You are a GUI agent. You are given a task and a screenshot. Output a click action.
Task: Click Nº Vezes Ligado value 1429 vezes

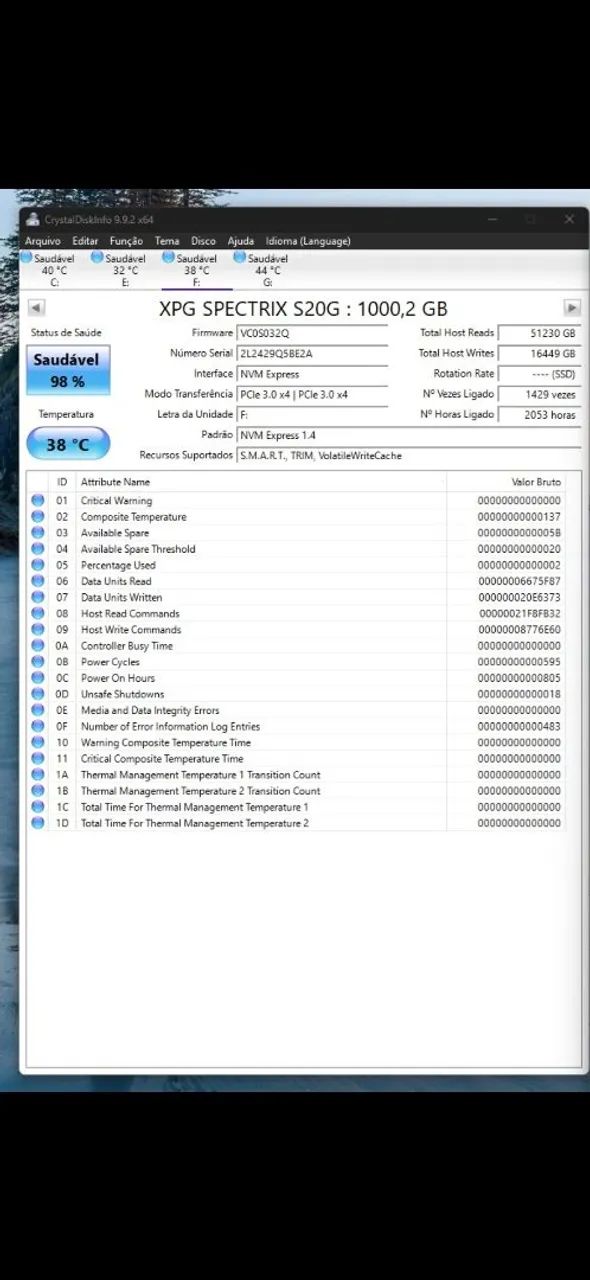click(x=539, y=394)
